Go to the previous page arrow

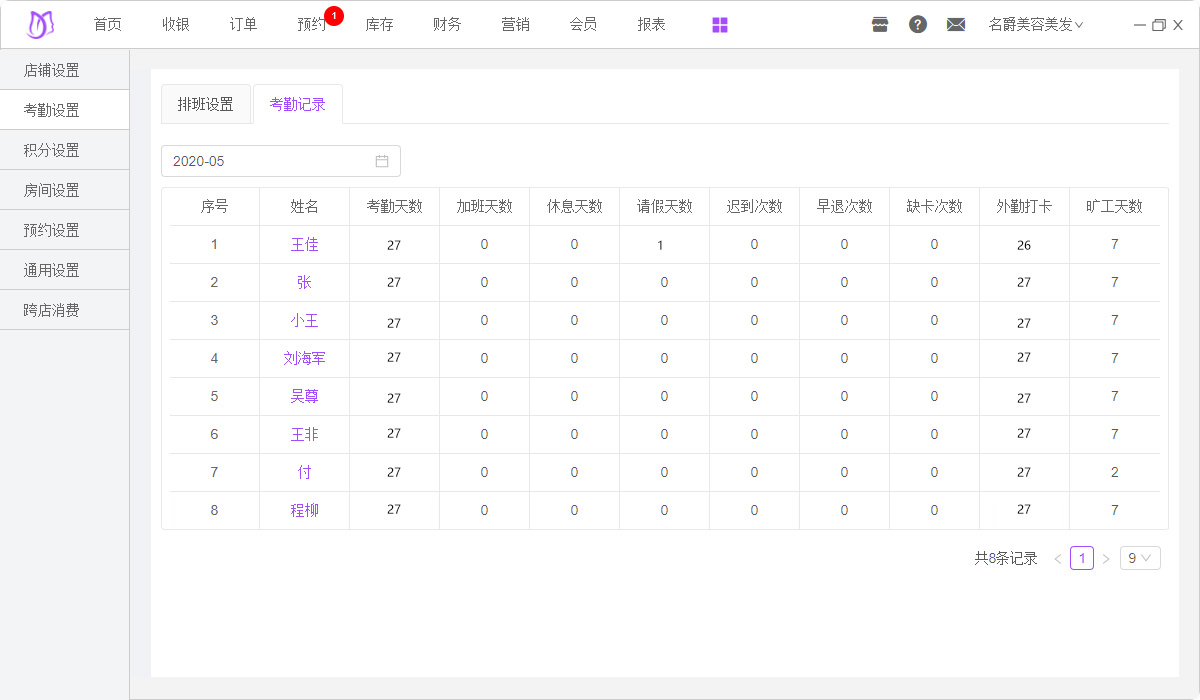point(1057,559)
